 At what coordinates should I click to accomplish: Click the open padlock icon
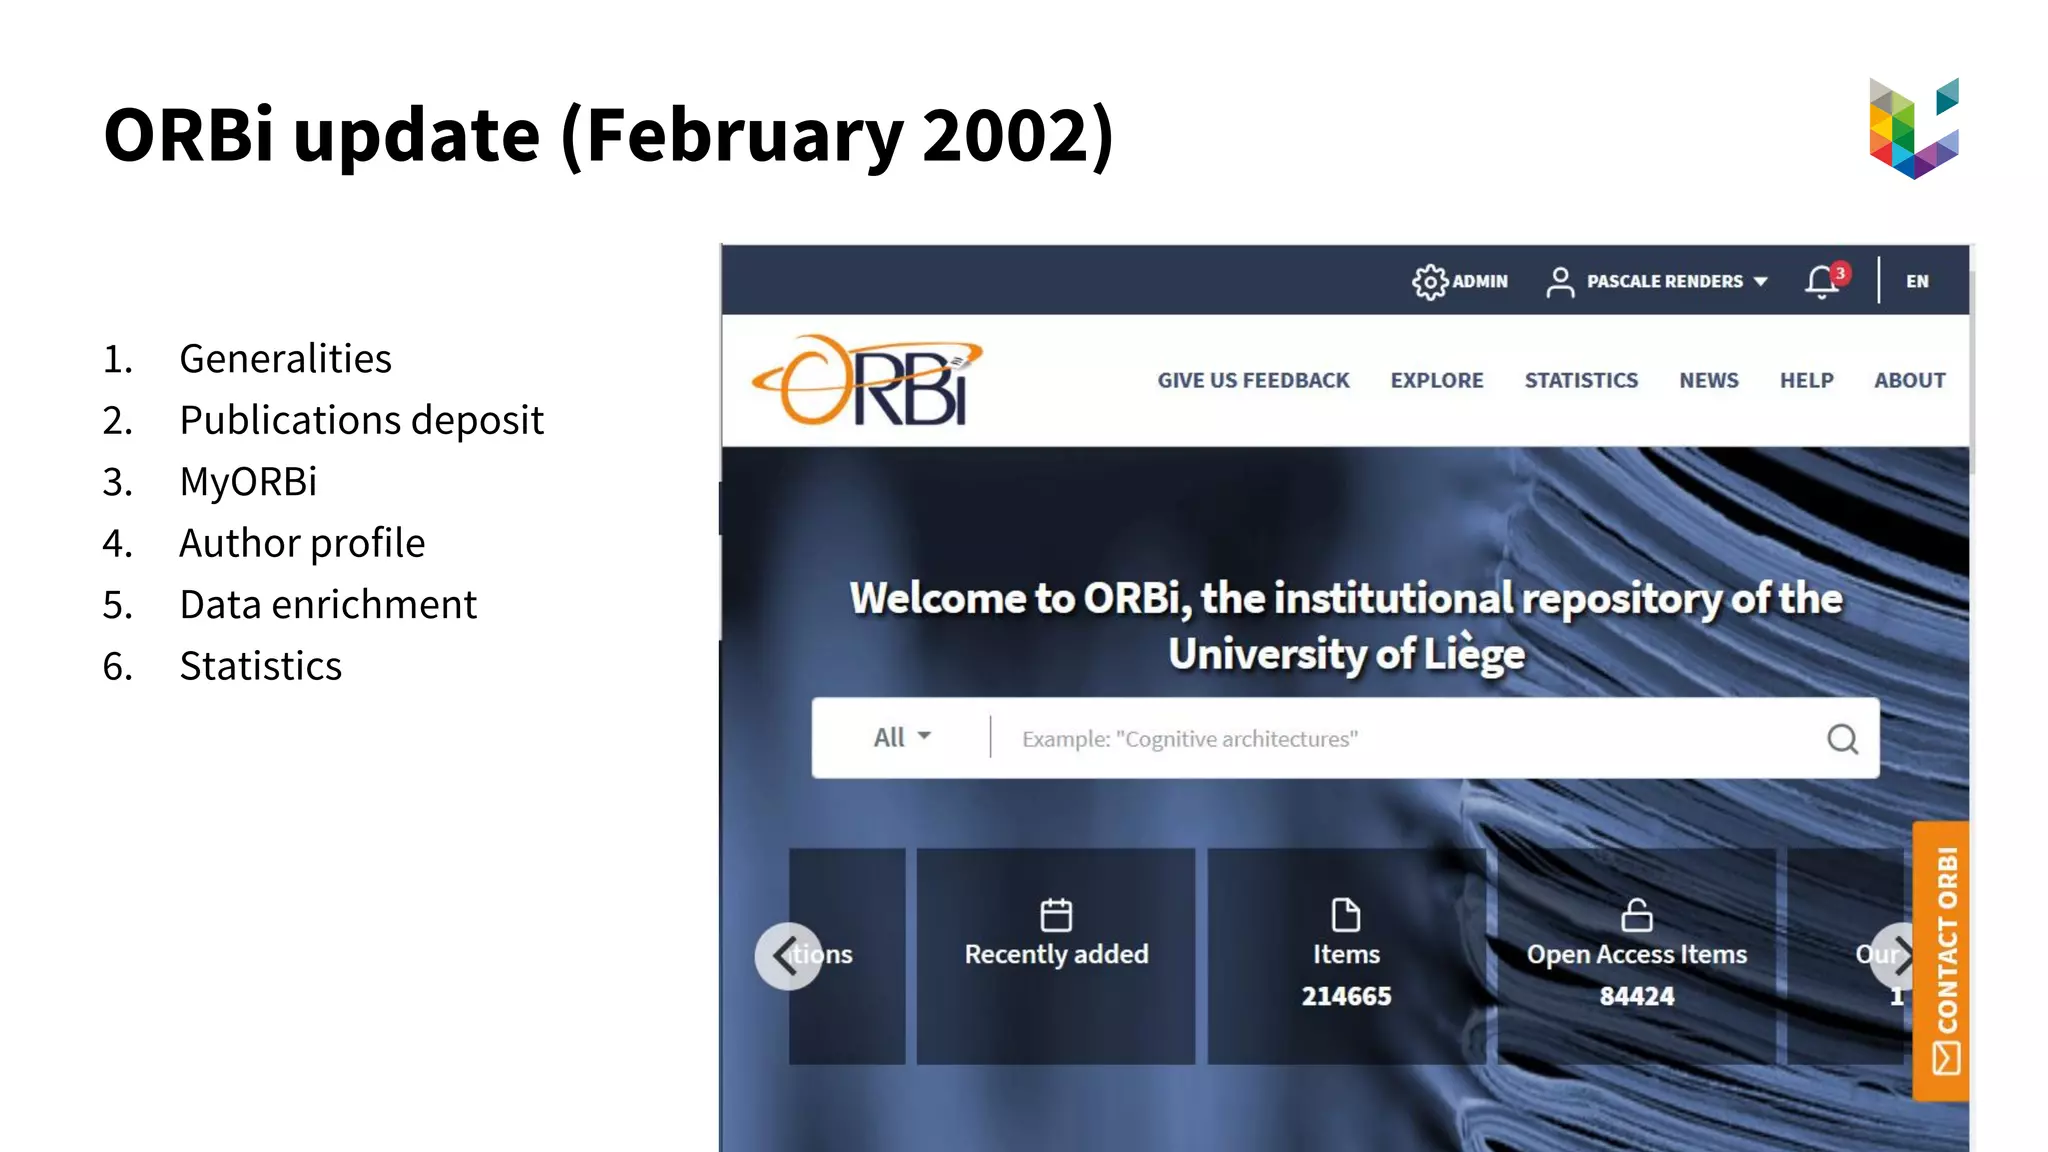click(x=1637, y=915)
